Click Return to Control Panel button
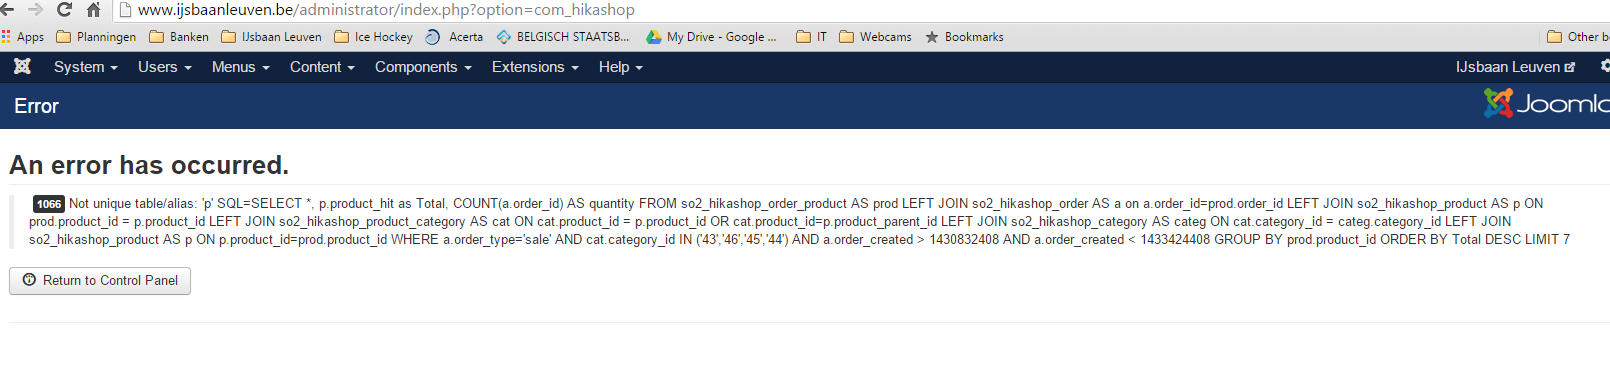The image size is (1610, 375). [x=100, y=281]
